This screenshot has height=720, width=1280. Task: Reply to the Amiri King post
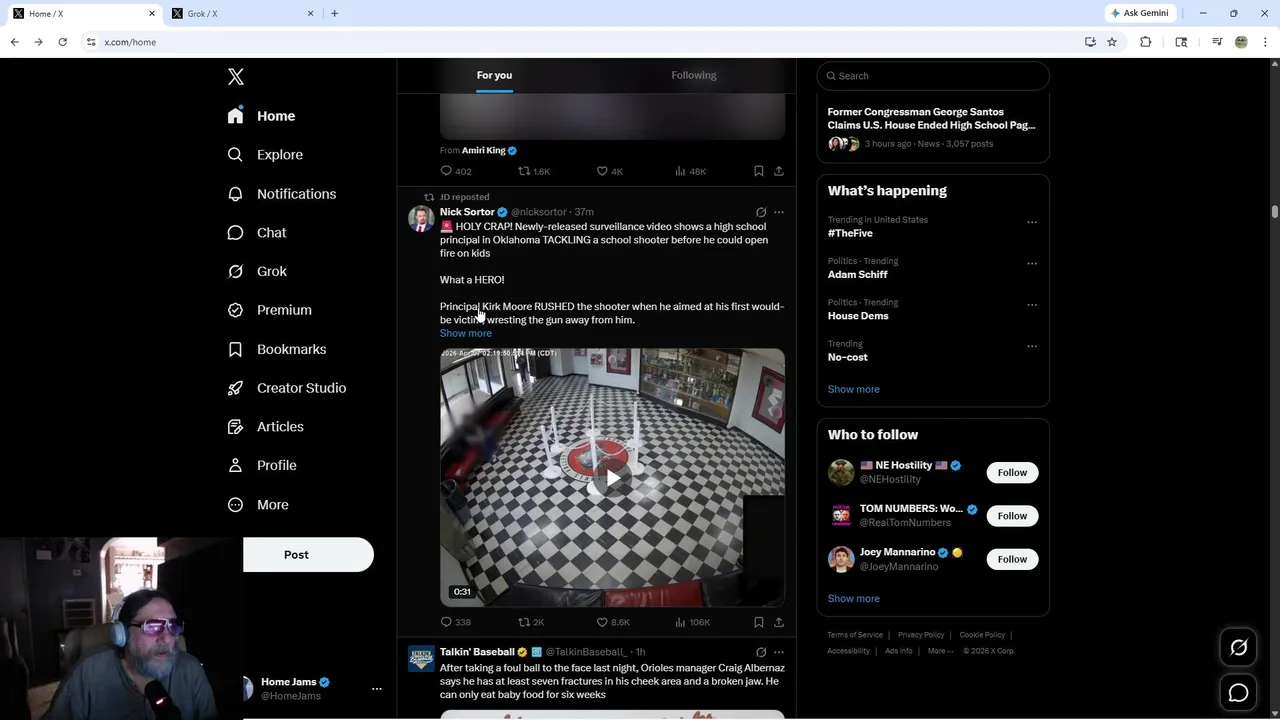click(456, 171)
